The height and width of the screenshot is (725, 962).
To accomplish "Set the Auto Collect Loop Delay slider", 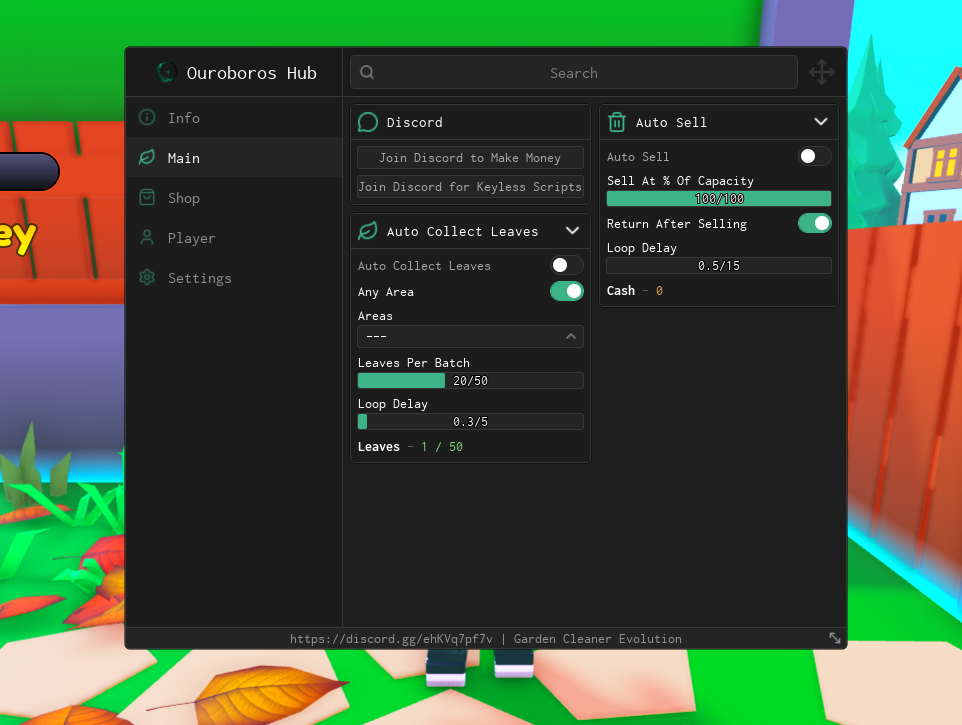I will click(x=471, y=421).
